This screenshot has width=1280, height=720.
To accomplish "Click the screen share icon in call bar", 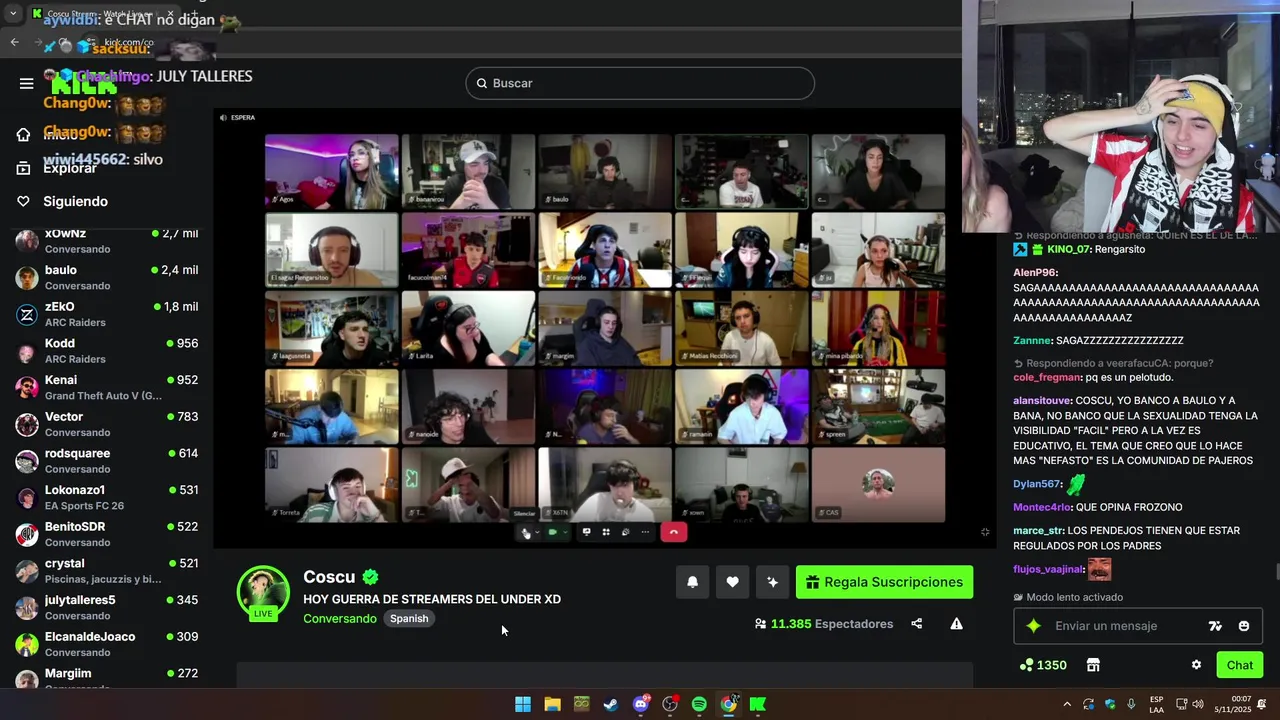I will (x=587, y=532).
